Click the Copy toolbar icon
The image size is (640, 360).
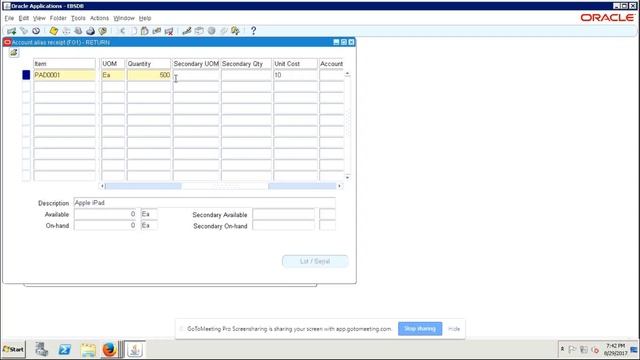pyautogui.click(x=133, y=31)
